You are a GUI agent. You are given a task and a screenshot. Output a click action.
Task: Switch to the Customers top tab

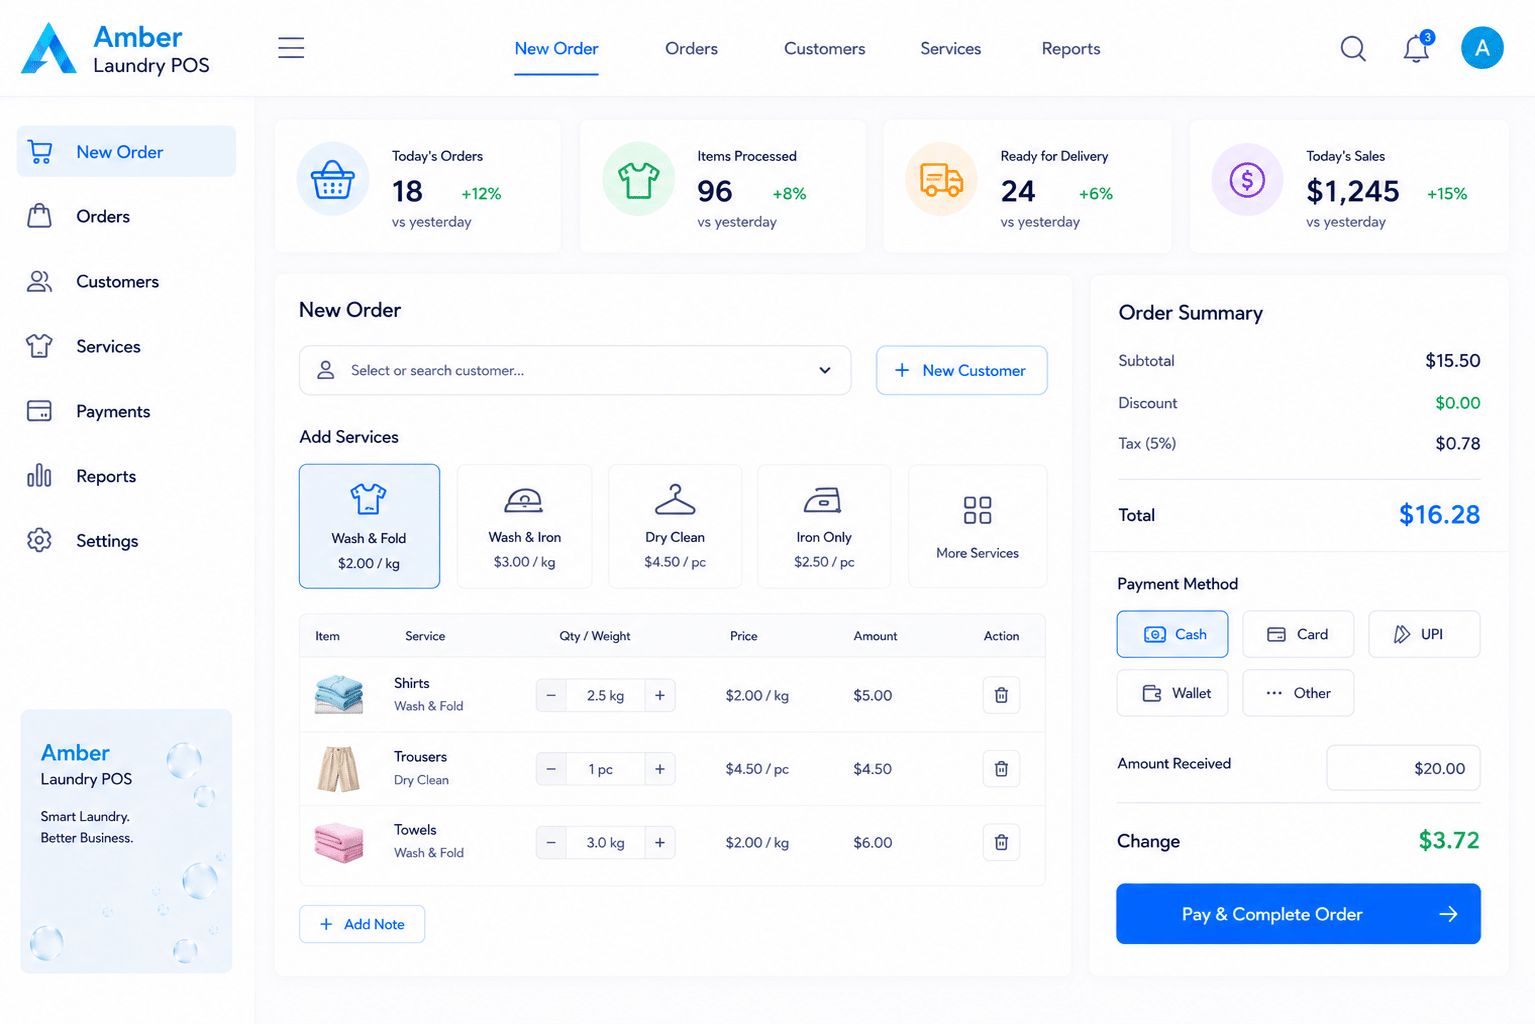pyautogui.click(x=824, y=48)
